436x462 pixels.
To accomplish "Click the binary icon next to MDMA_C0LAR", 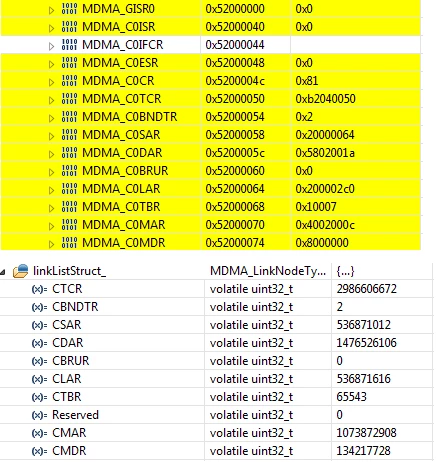I will (x=69, y=189).
